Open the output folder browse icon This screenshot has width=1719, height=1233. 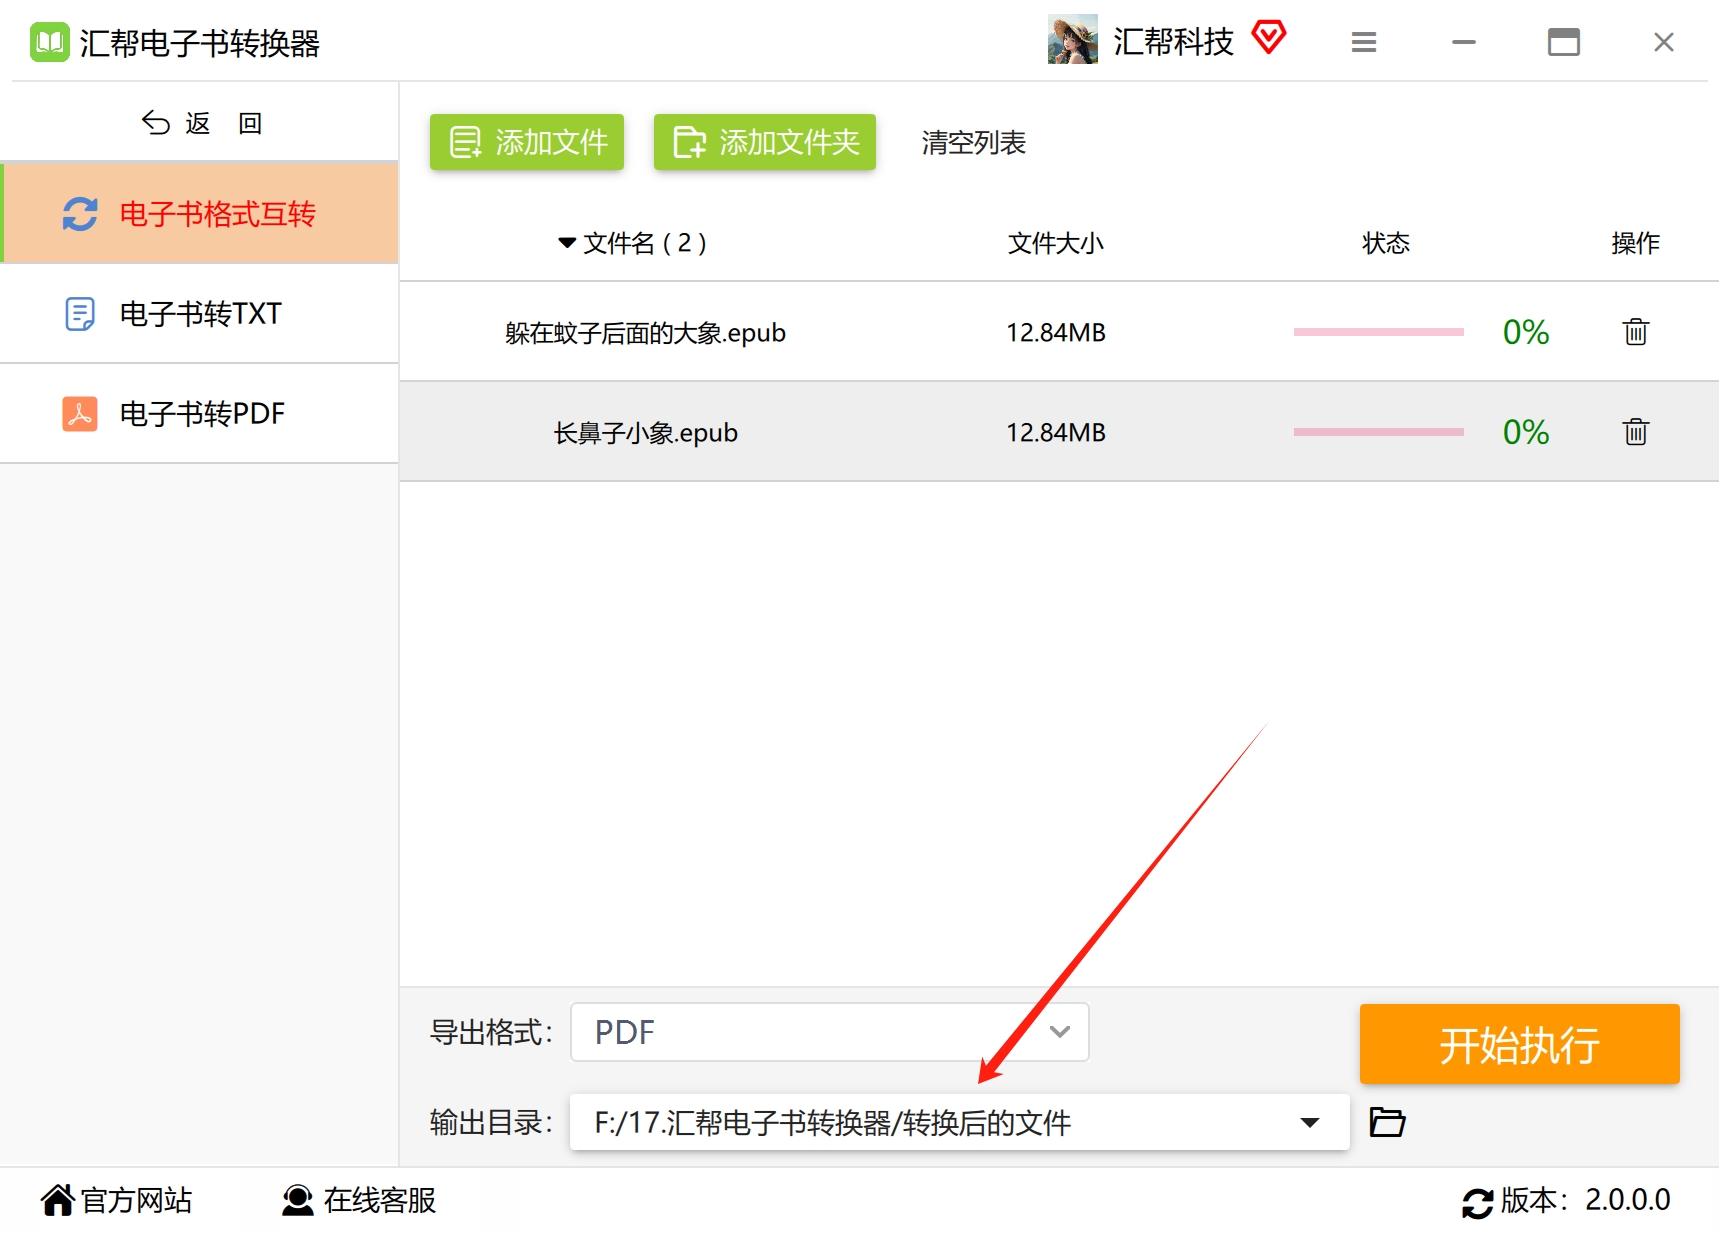pos(1387,1122)
